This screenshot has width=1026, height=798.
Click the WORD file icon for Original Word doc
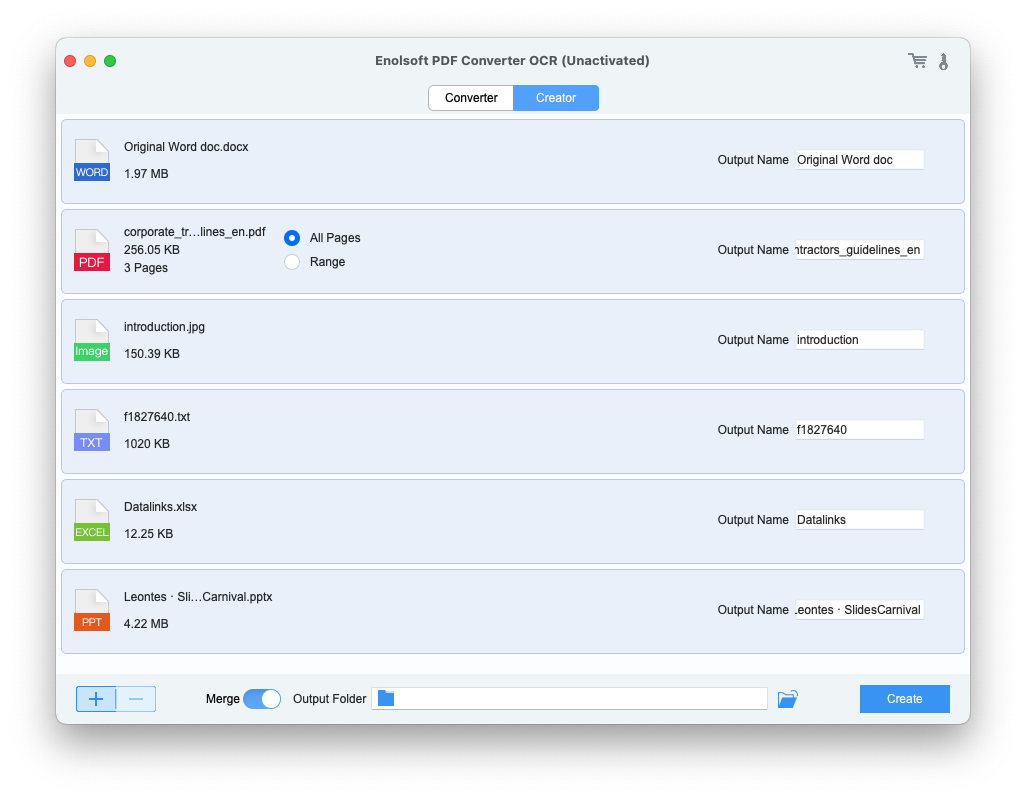coord(92,160)
